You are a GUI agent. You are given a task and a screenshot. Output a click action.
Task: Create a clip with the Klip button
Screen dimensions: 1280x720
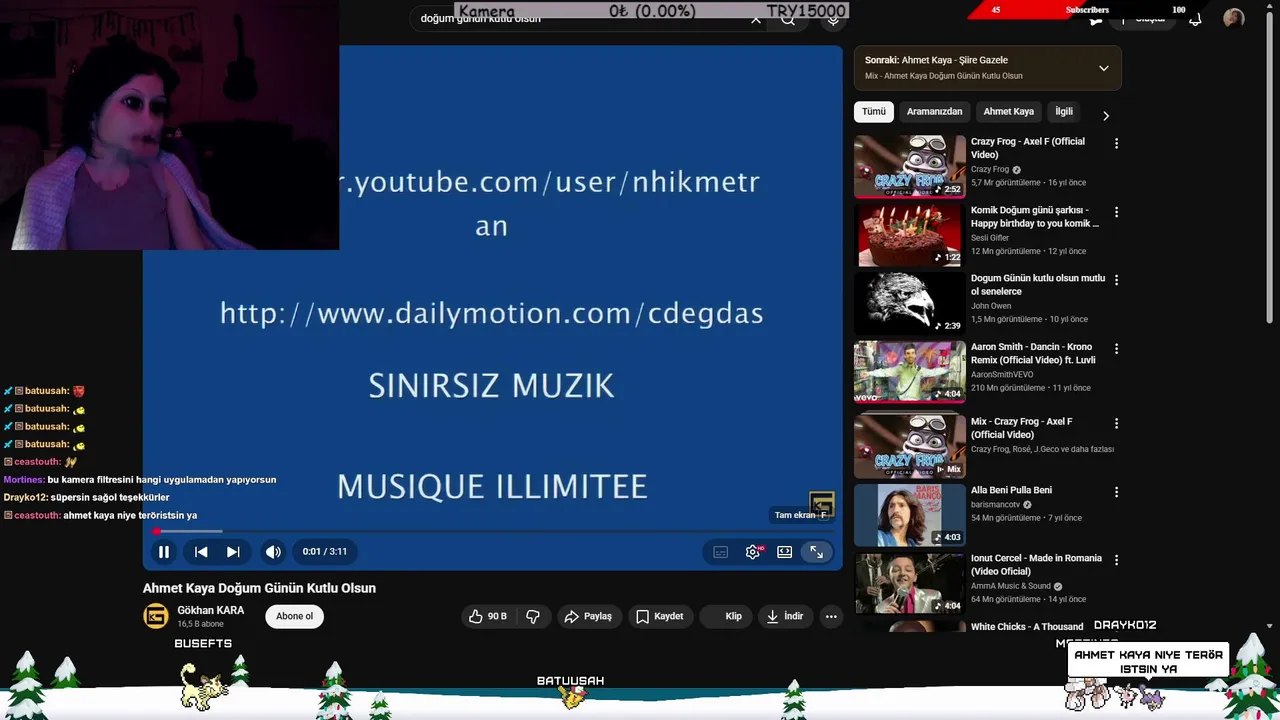tap(726, 616)
